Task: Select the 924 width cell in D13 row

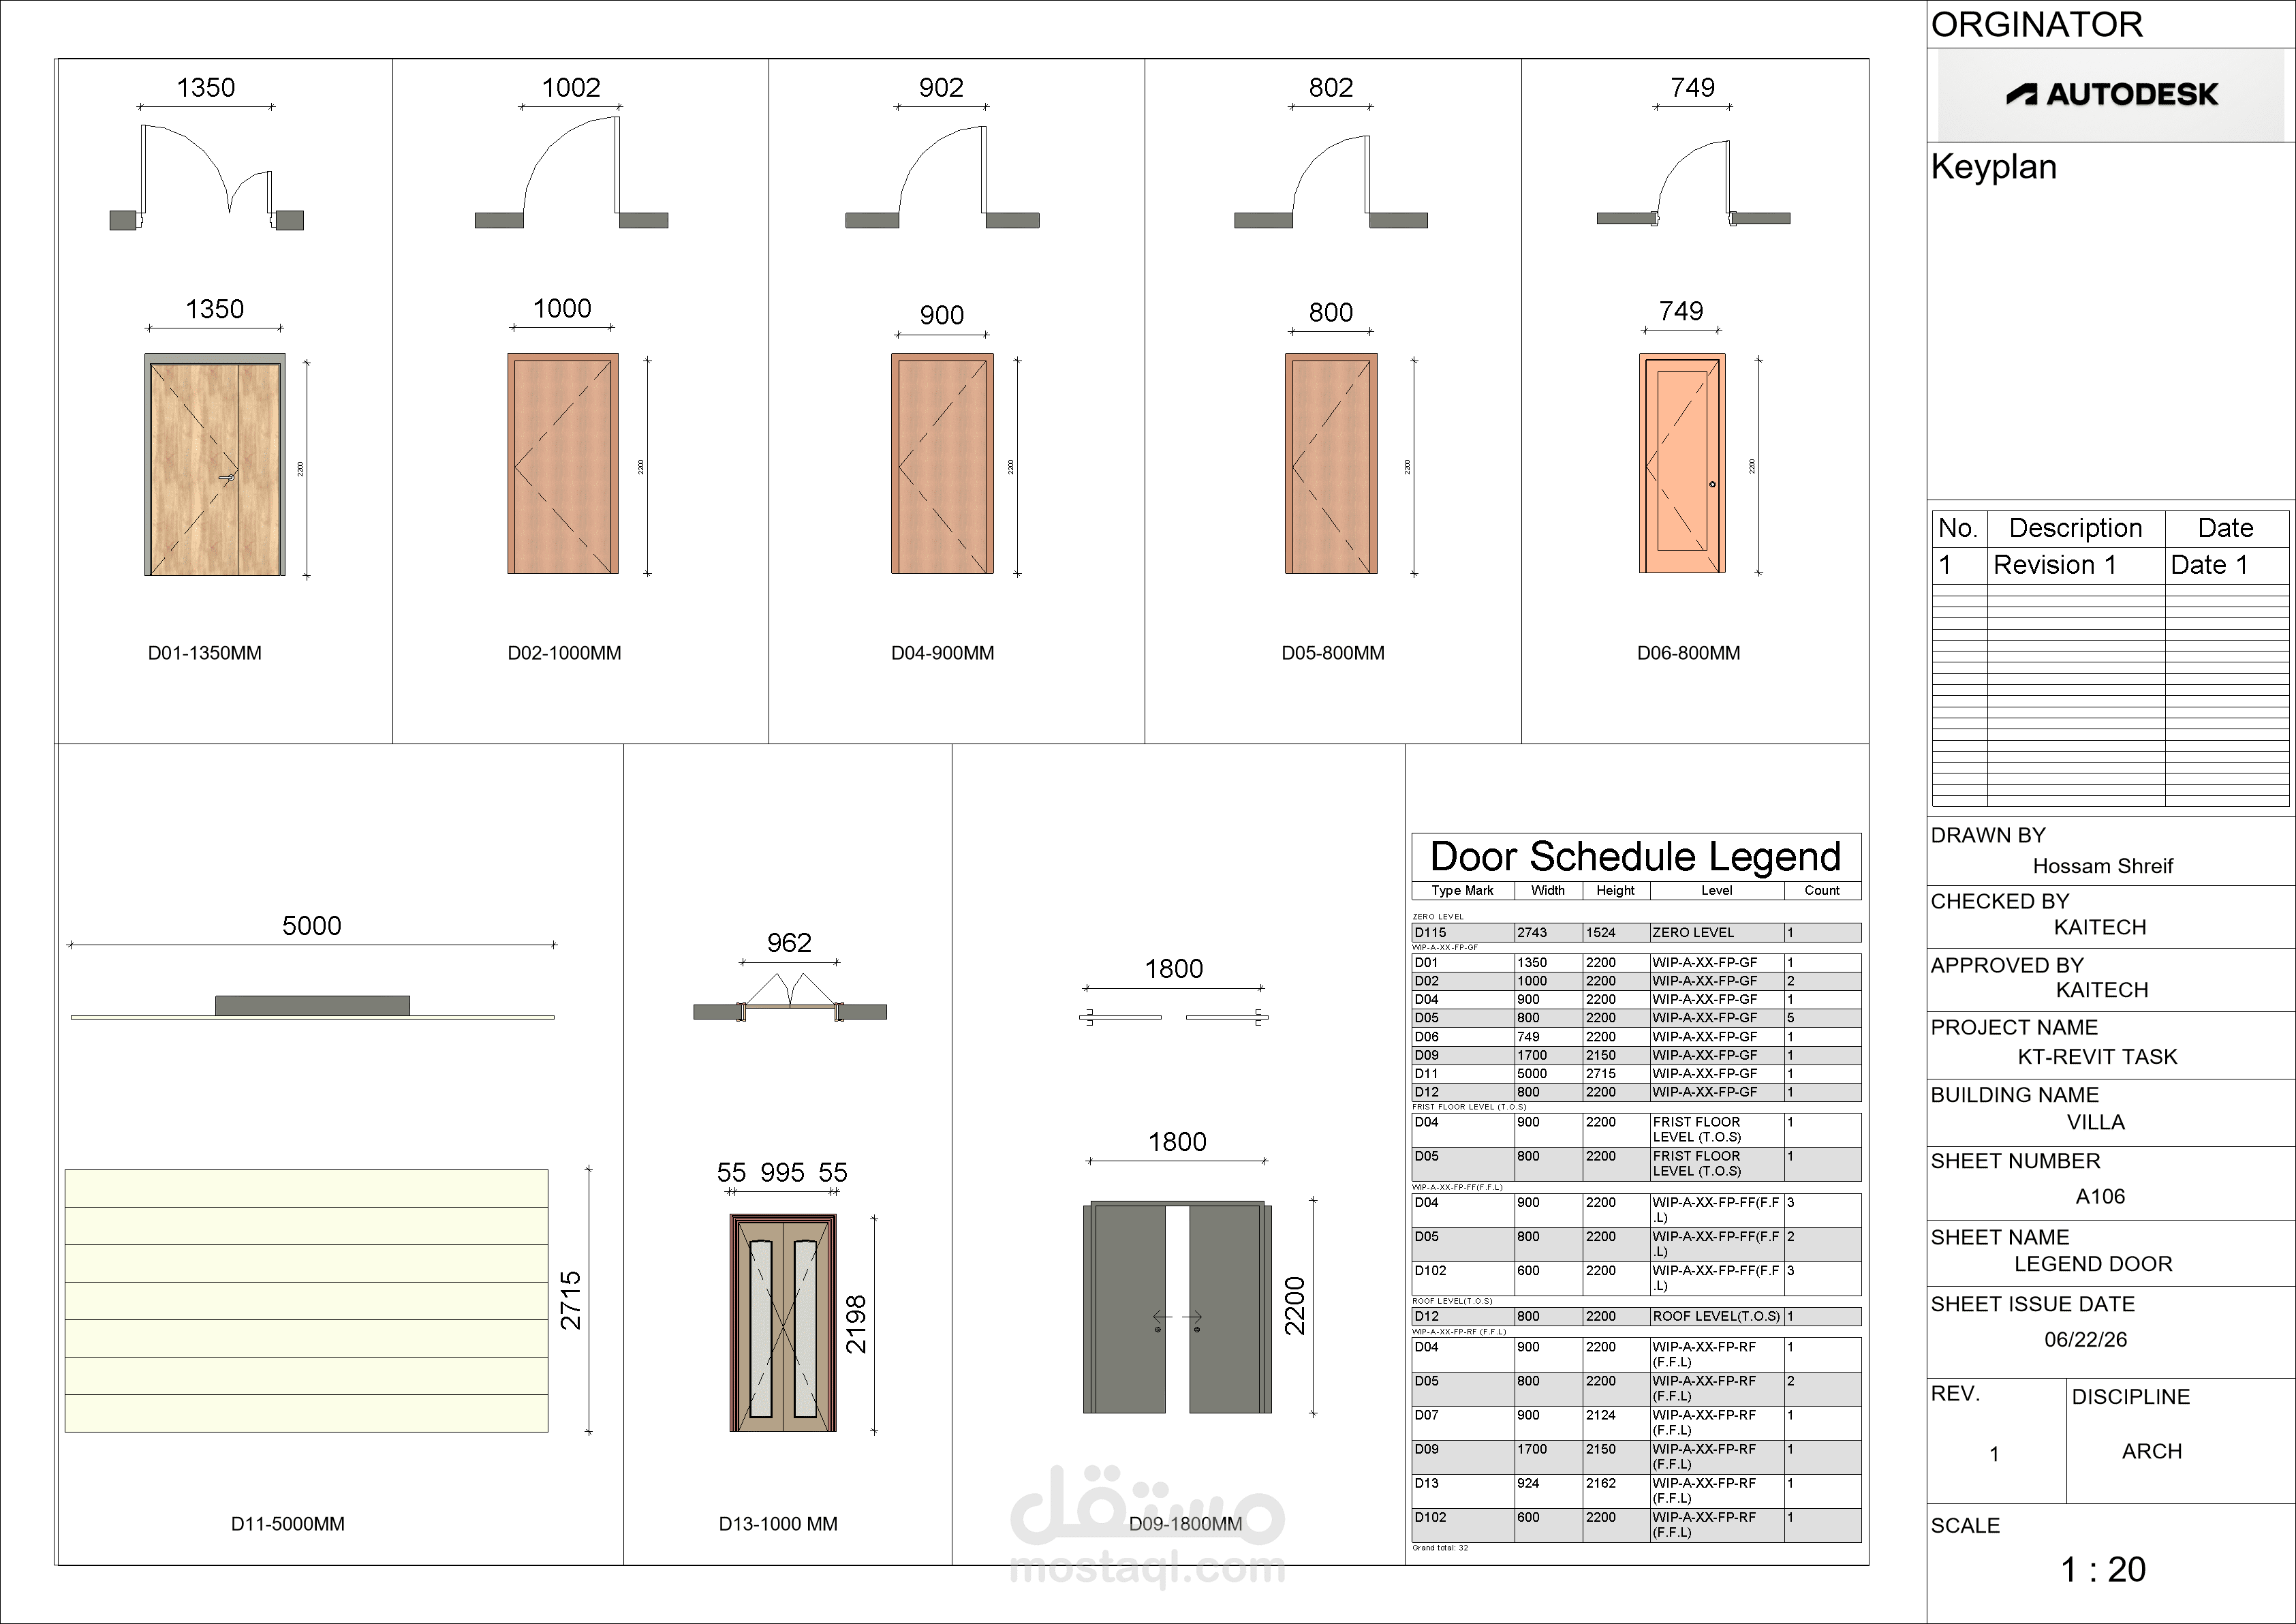Action: (x=1548, y=1491)
